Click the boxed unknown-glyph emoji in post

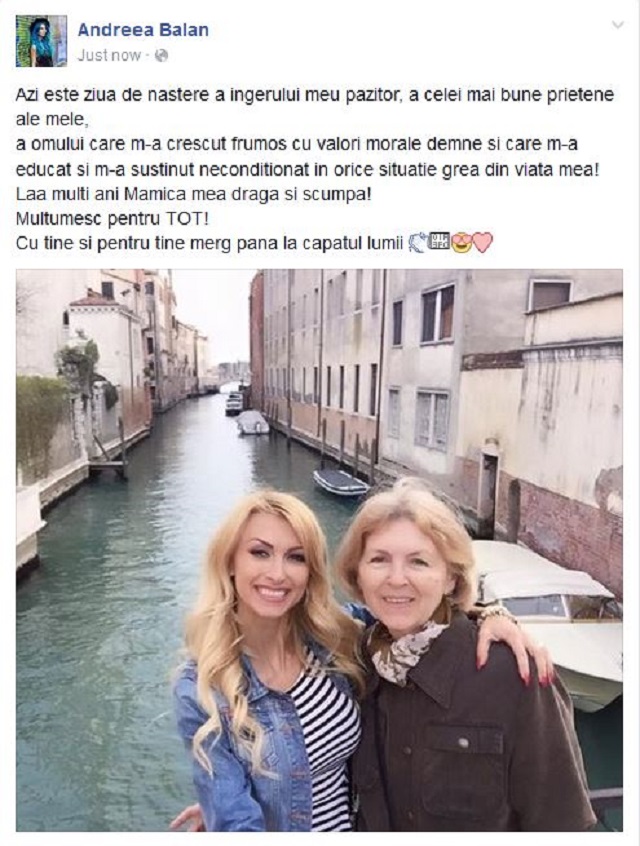439,242
